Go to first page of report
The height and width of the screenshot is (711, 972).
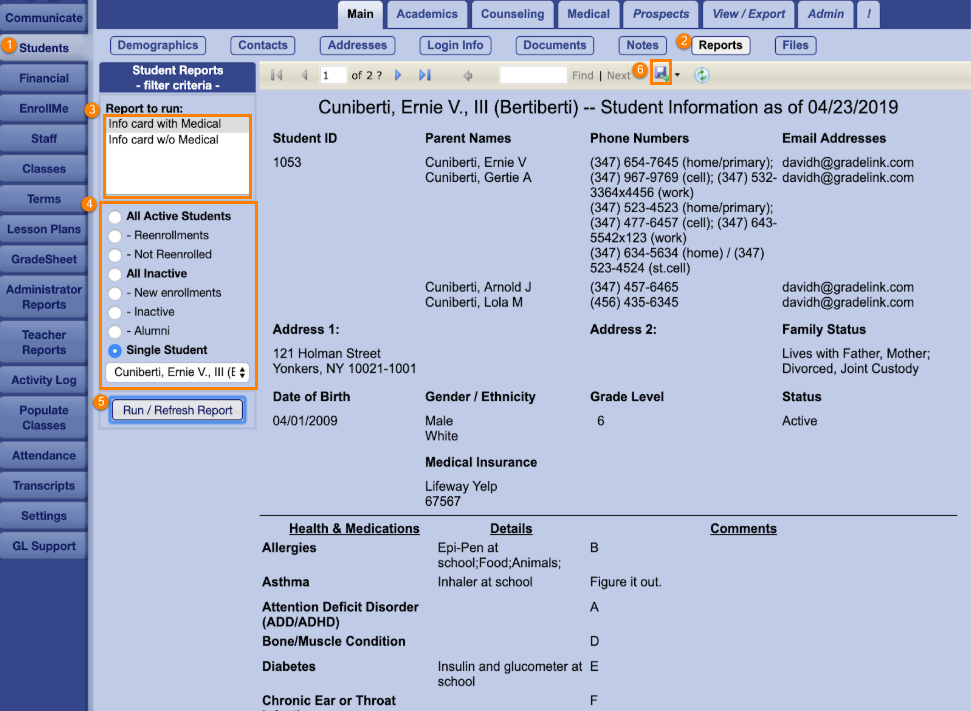[x=276, y=75]
